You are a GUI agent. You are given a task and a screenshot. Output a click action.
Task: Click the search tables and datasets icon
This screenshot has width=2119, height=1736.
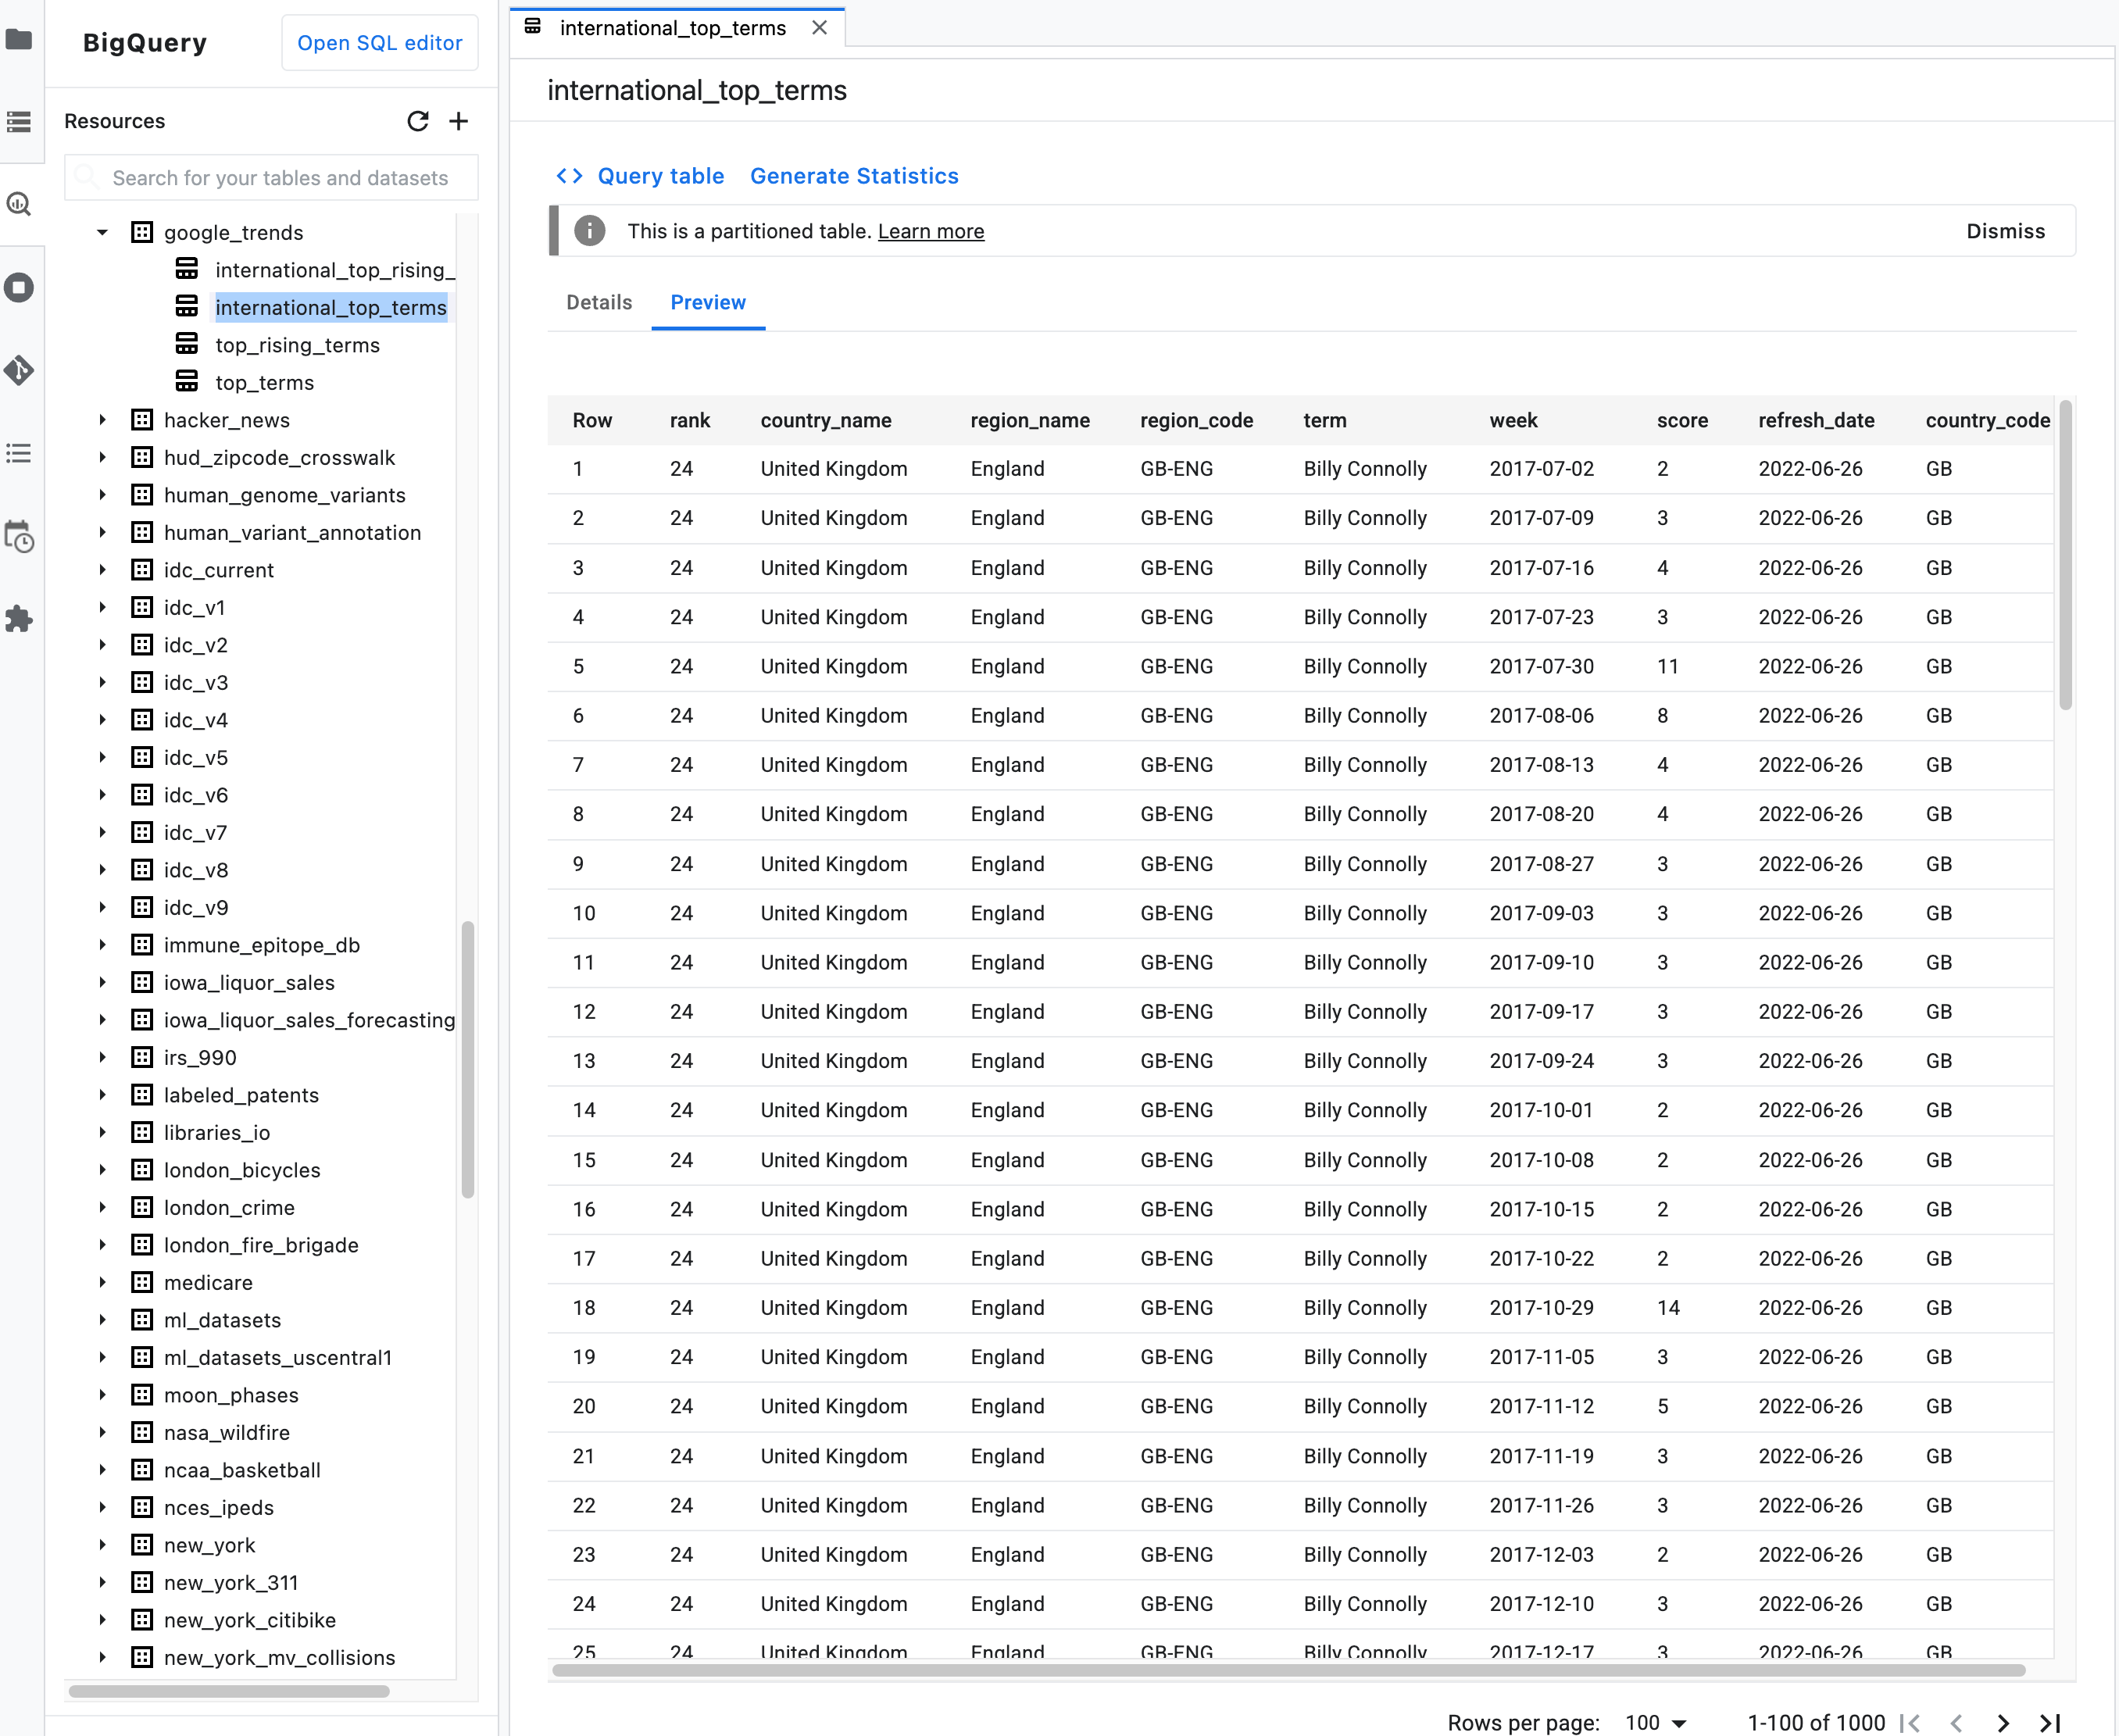tap(88, 176)
